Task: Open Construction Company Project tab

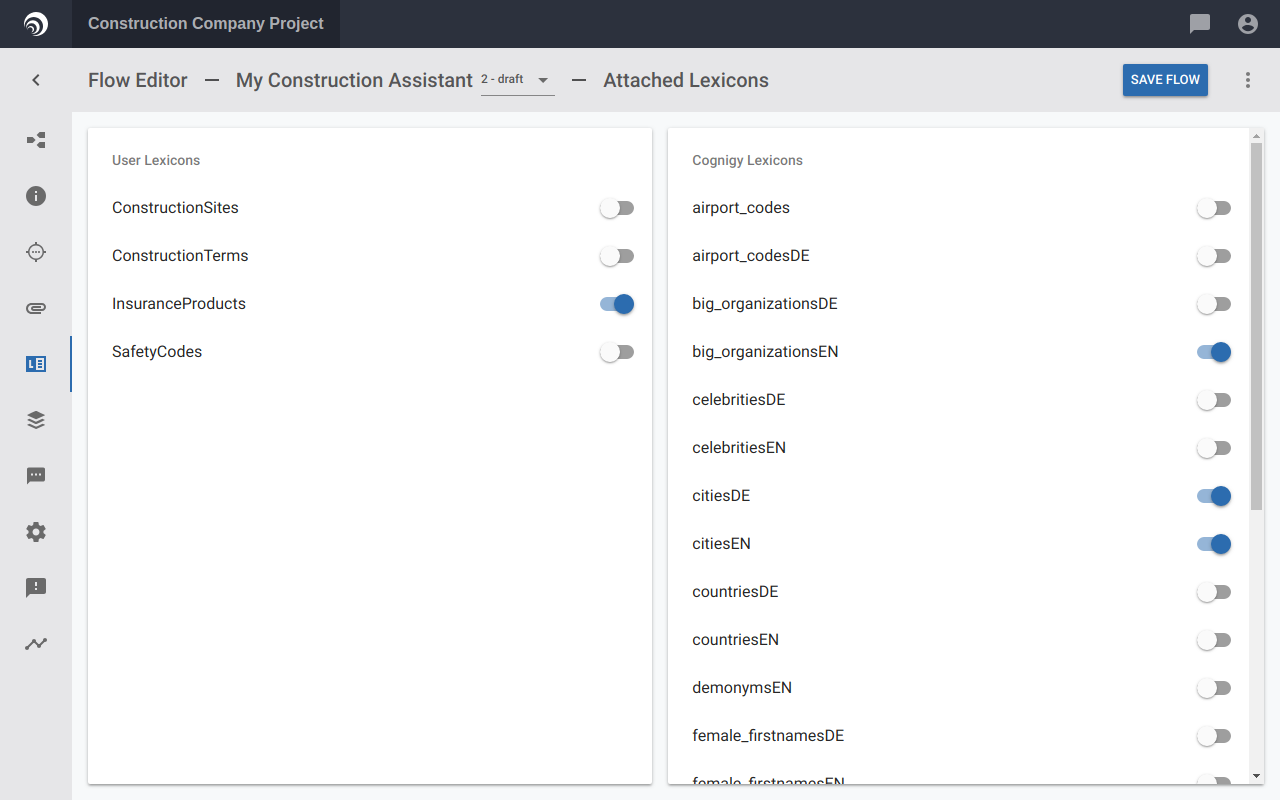Action: pos(206,24)
